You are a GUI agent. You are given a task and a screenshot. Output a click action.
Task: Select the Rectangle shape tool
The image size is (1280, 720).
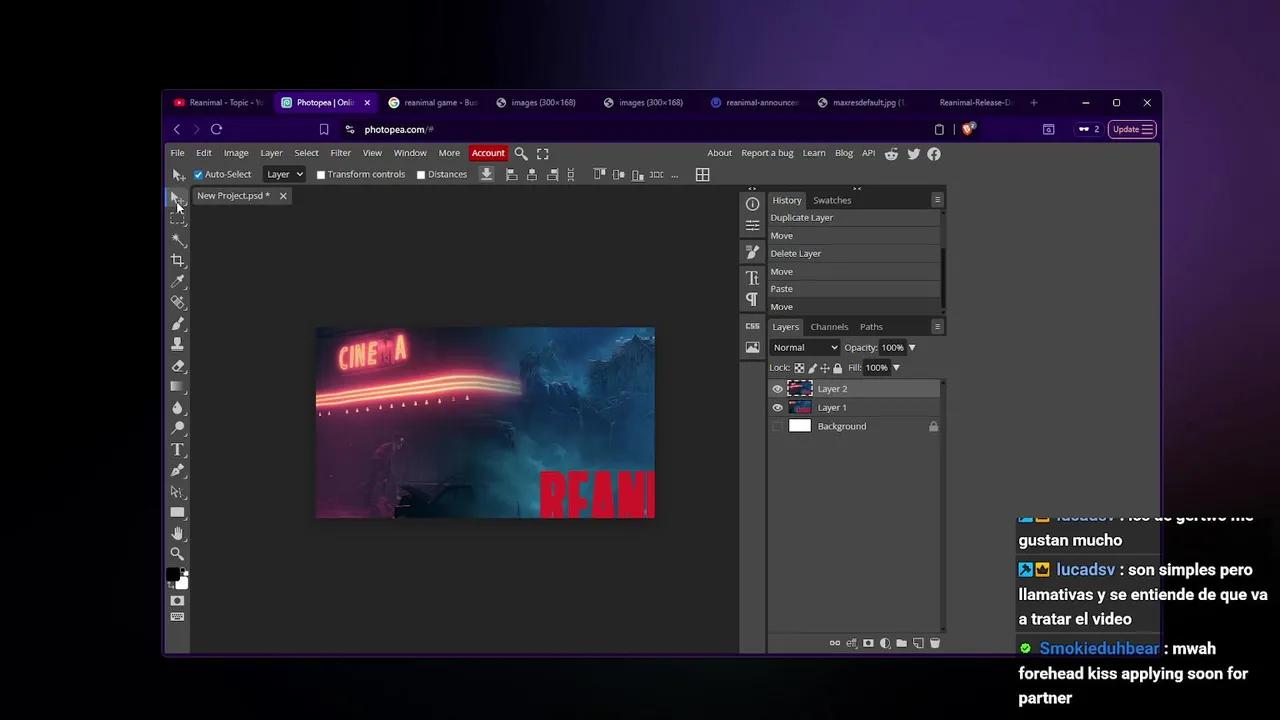coord(177,512)
